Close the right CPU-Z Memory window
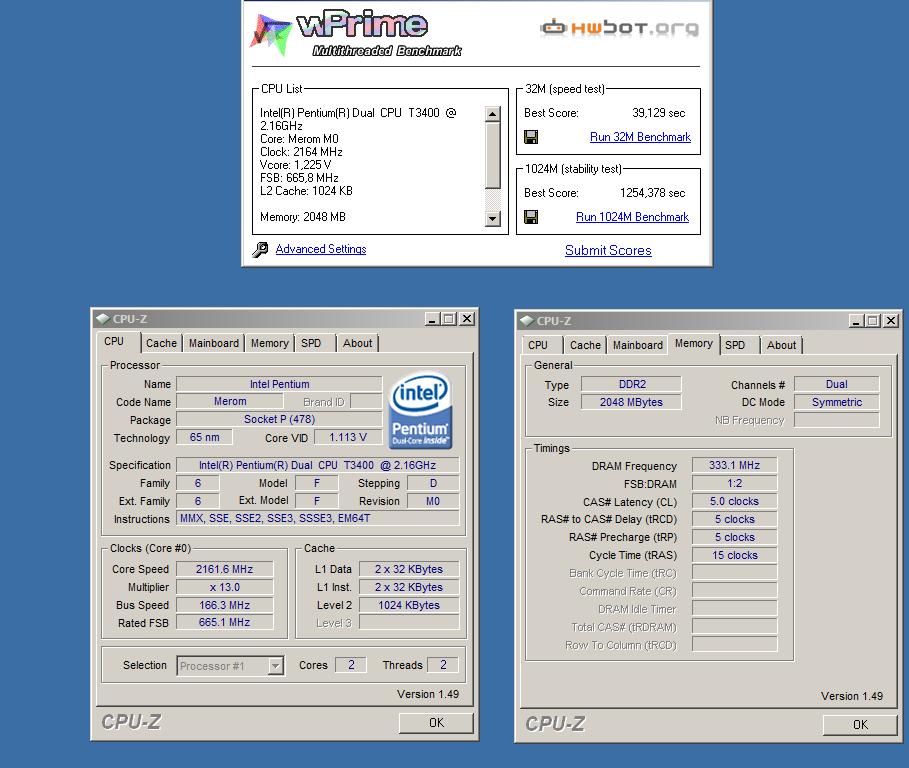Screen dimensions: 909x768 [891, 321]
